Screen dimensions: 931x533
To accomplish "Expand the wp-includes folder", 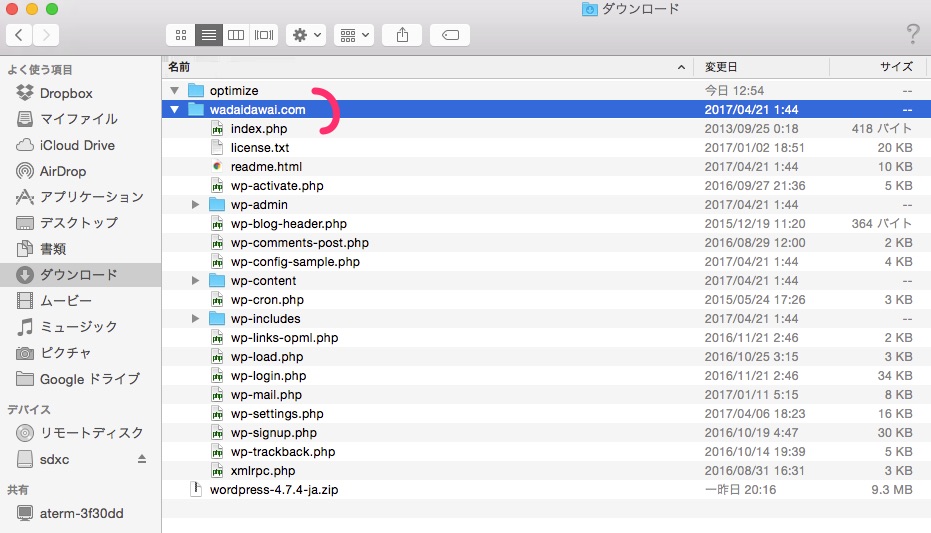I will click(x=195, y=319).
